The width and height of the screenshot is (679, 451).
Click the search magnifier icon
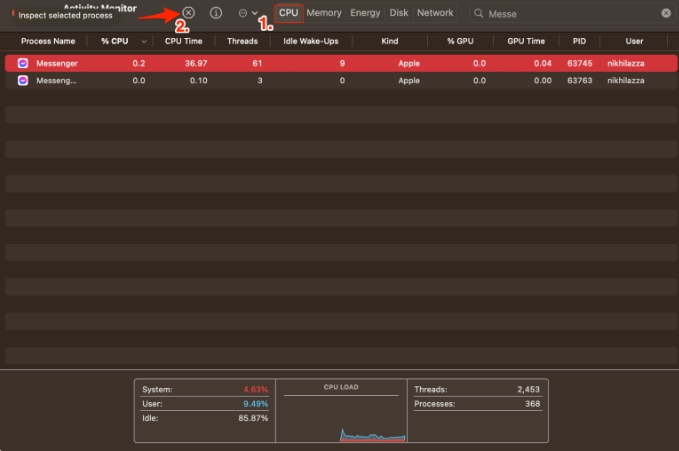tap(479, 14)
